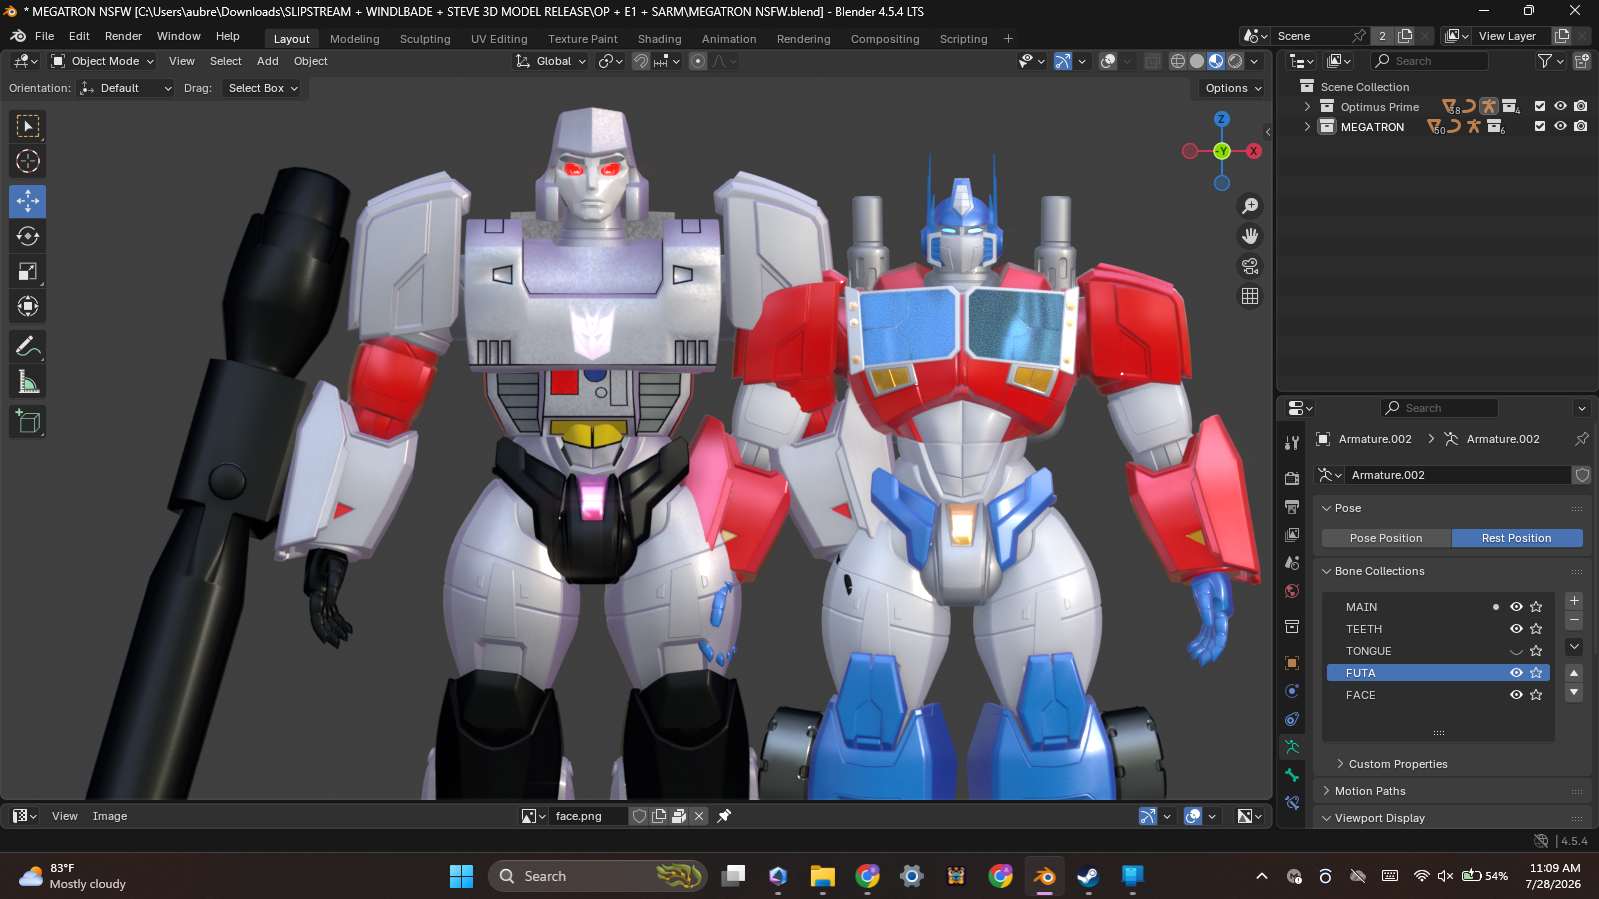1599x899 pixels.
Task: Move bone collection up with the up arrow
Action: point(1574,673)
